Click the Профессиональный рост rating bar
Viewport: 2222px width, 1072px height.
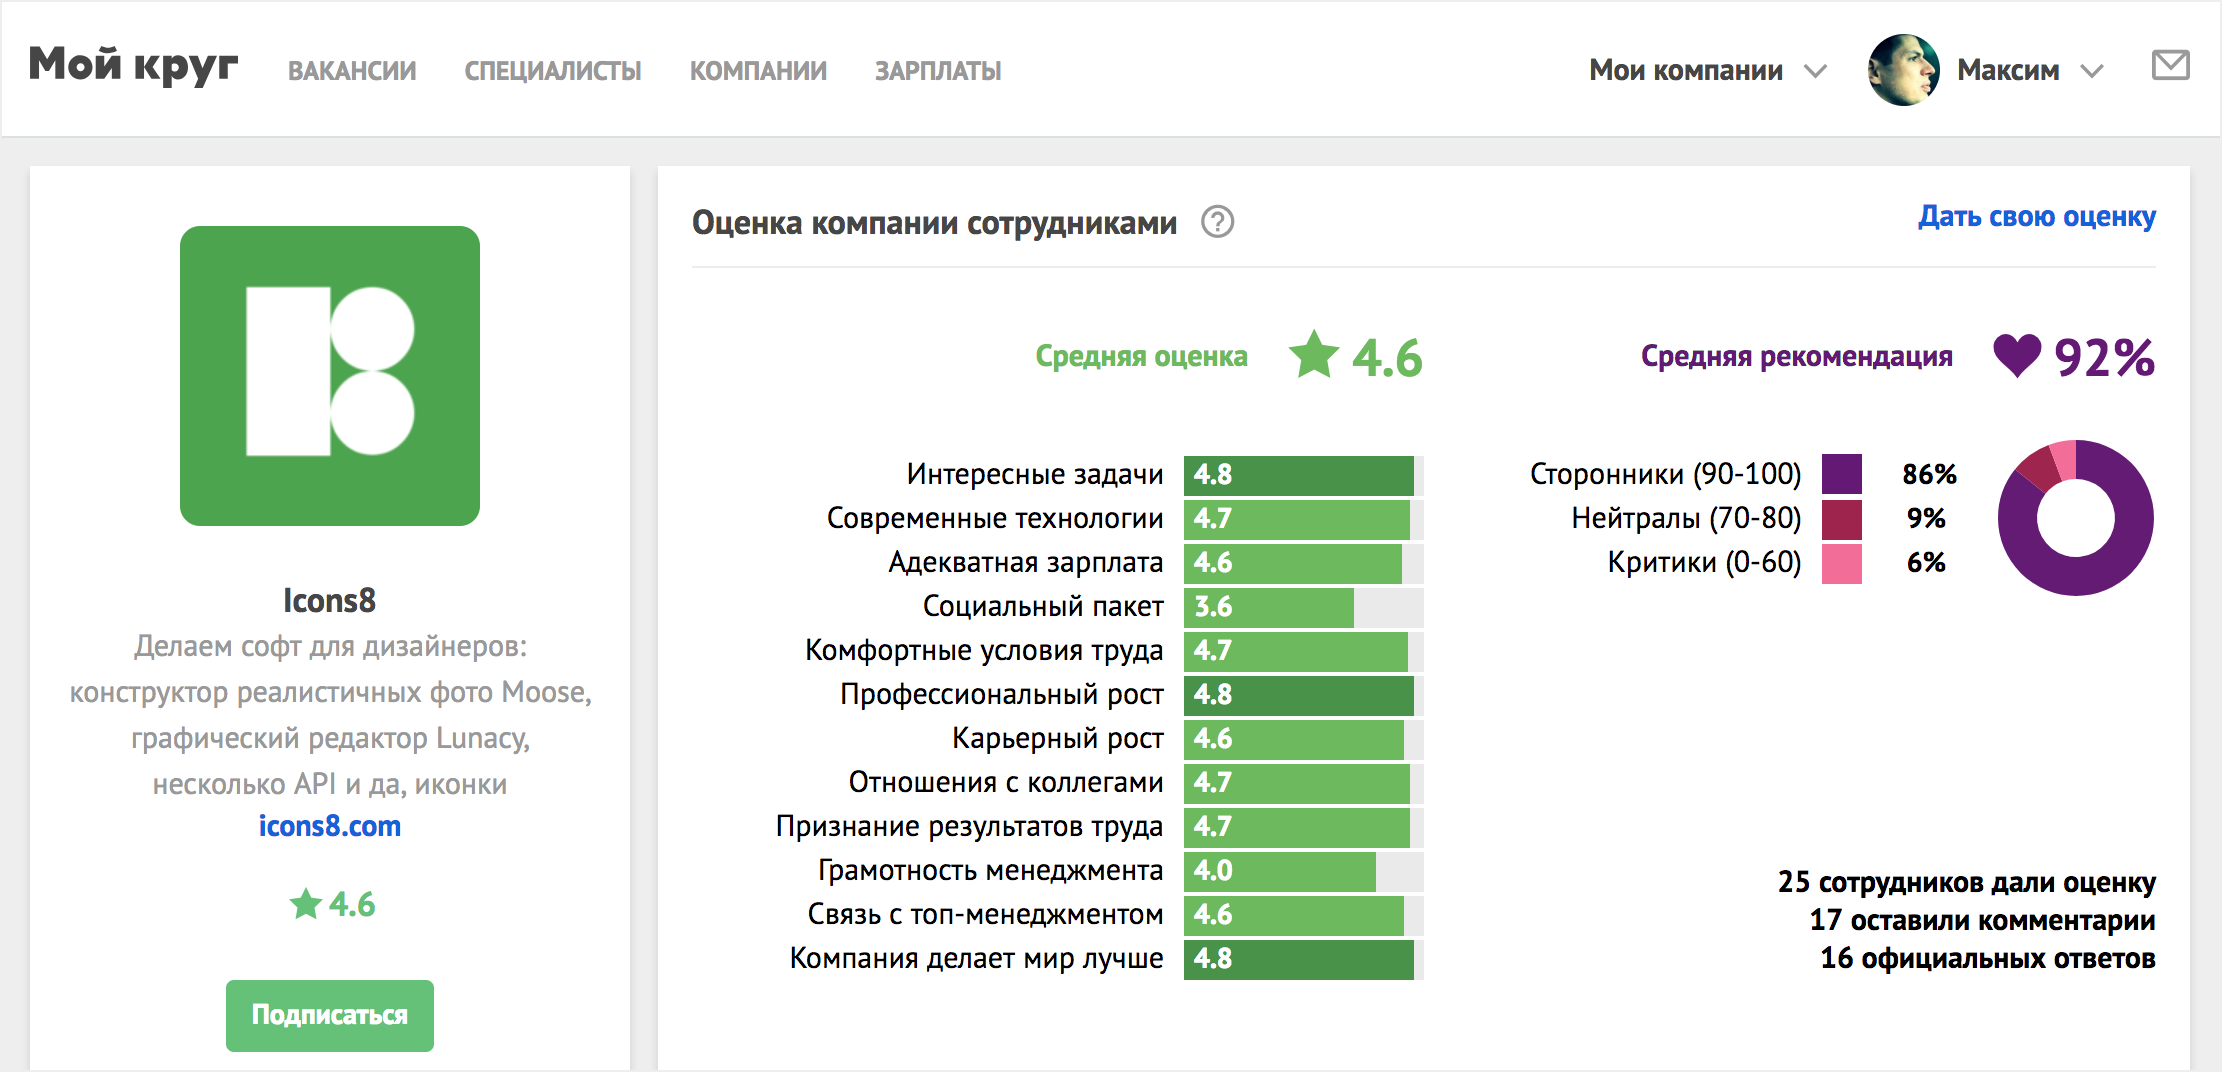pyautogui.click(x=1303, y=695)
